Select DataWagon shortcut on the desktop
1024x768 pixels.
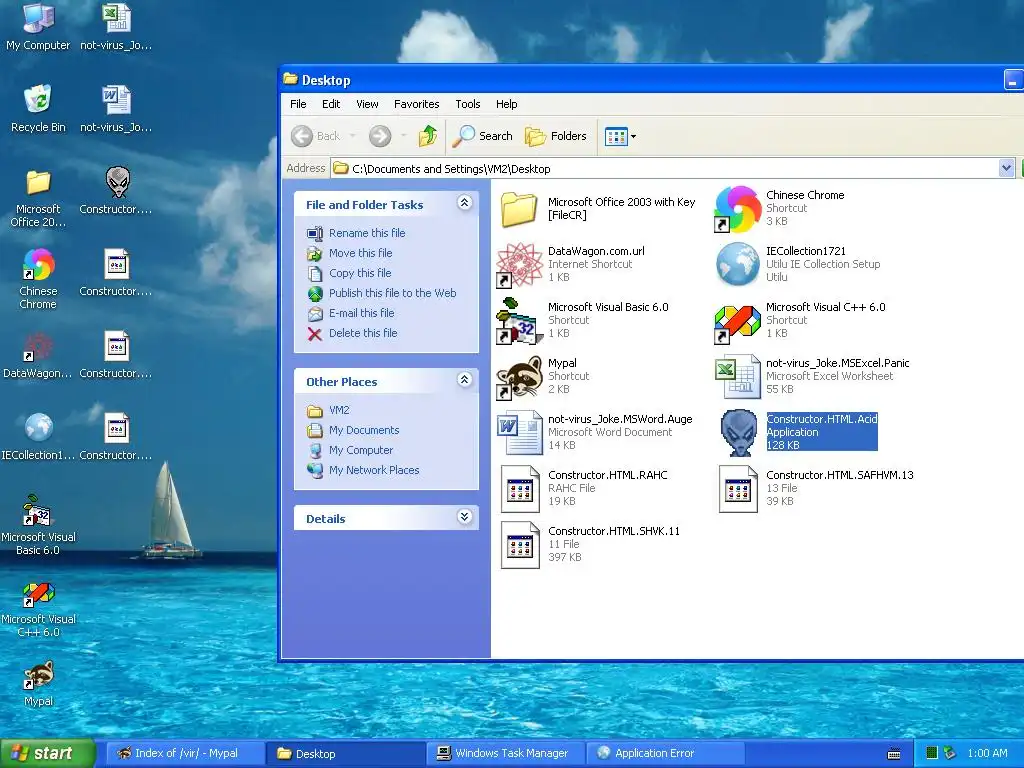38,355
